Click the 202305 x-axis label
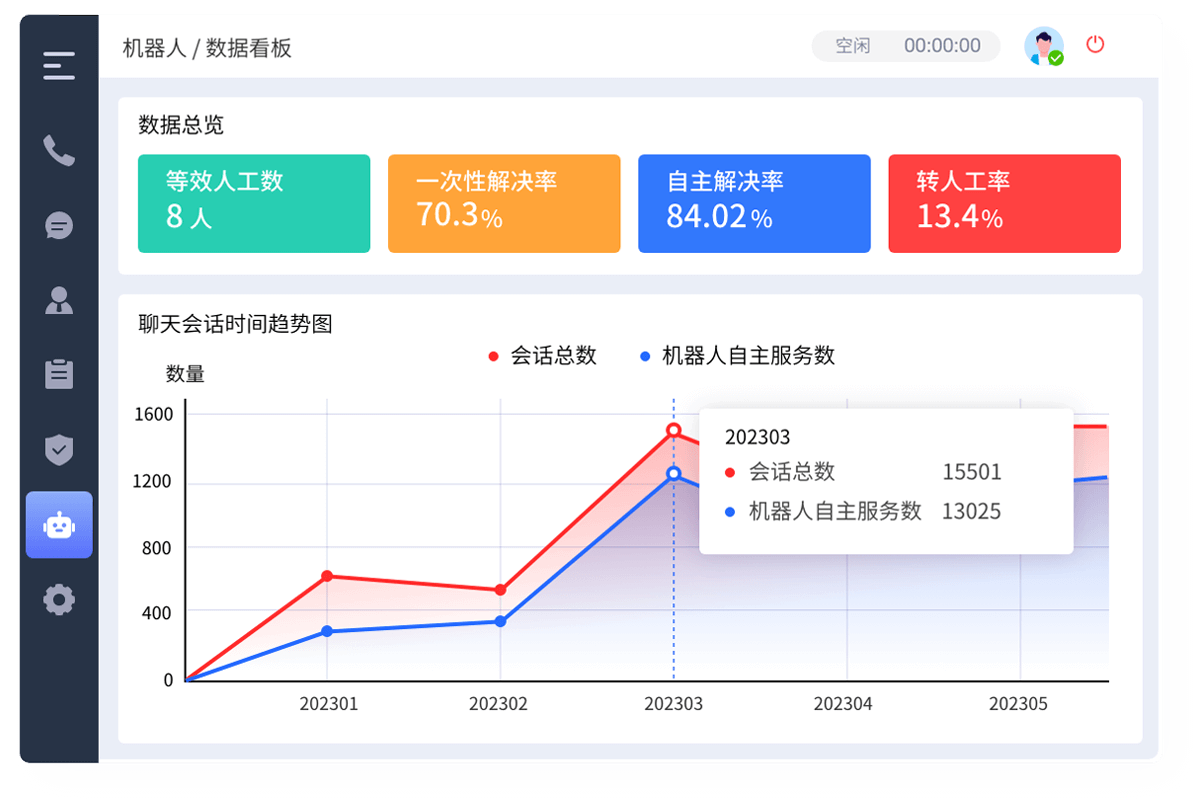The height and width of the screenshot is (800, 1200). tap(1018, 704)
